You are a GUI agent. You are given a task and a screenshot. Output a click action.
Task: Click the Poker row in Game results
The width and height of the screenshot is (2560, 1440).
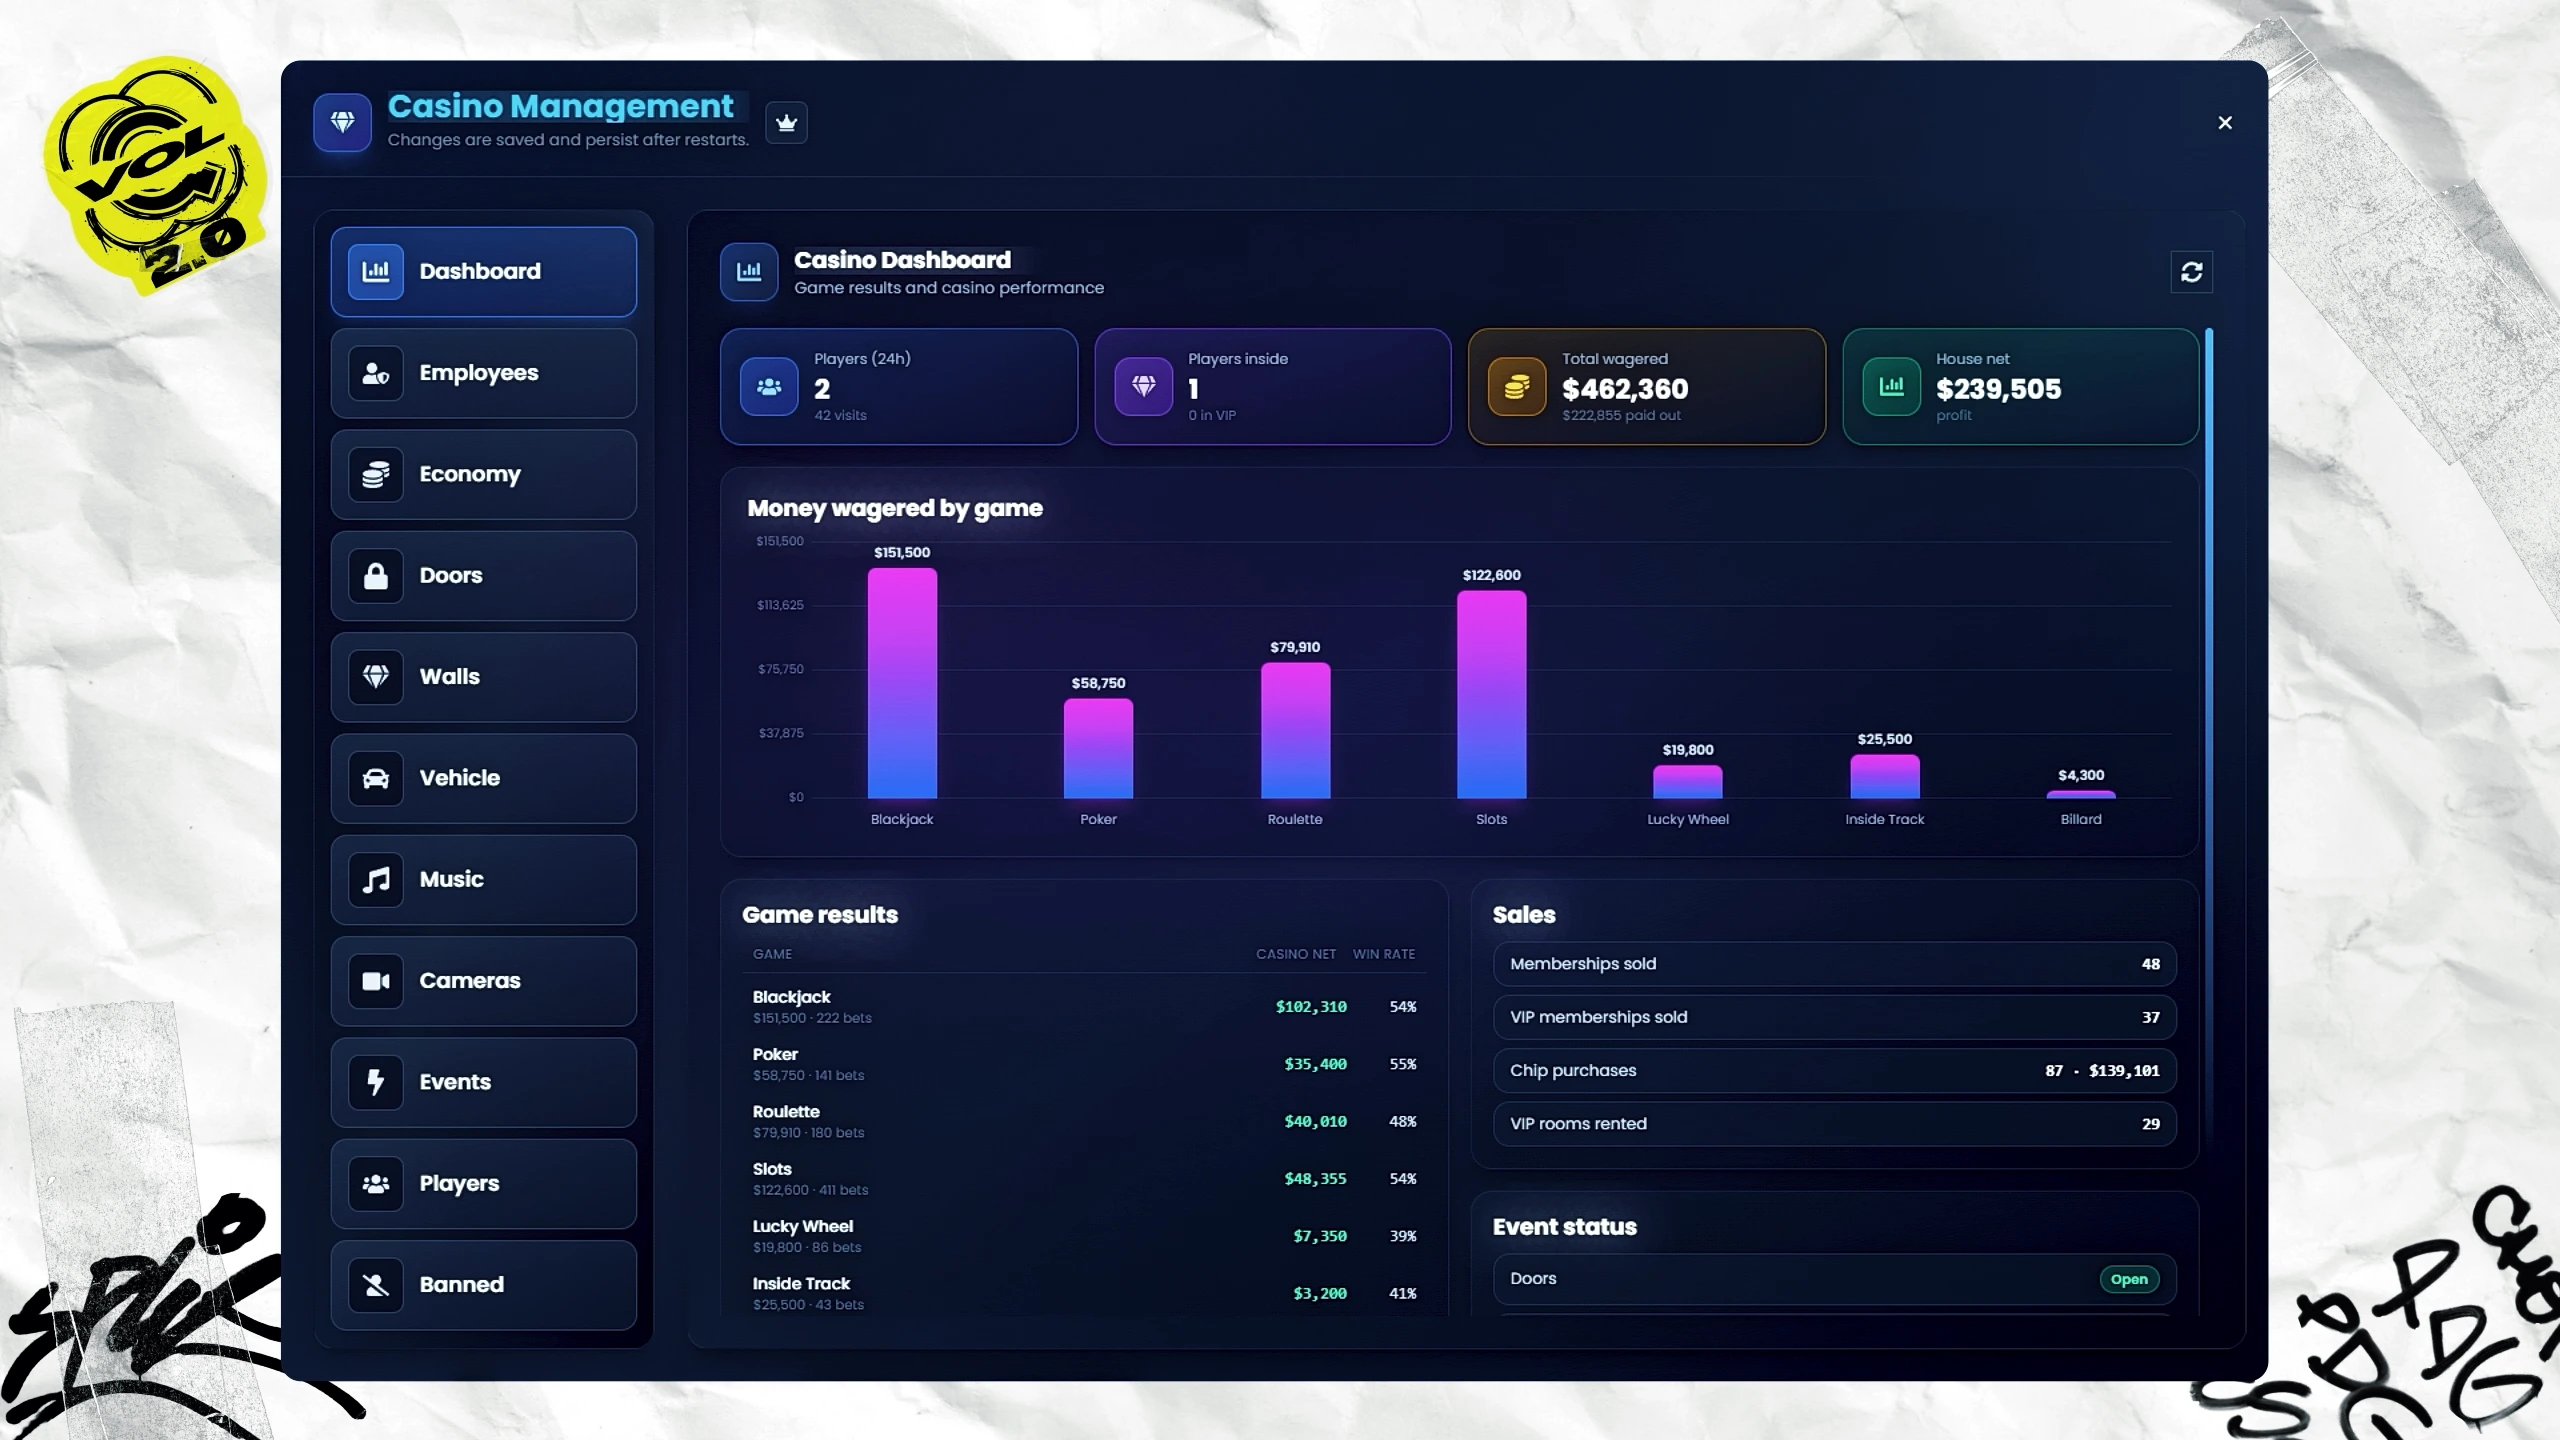(x=1084, y=1064)
